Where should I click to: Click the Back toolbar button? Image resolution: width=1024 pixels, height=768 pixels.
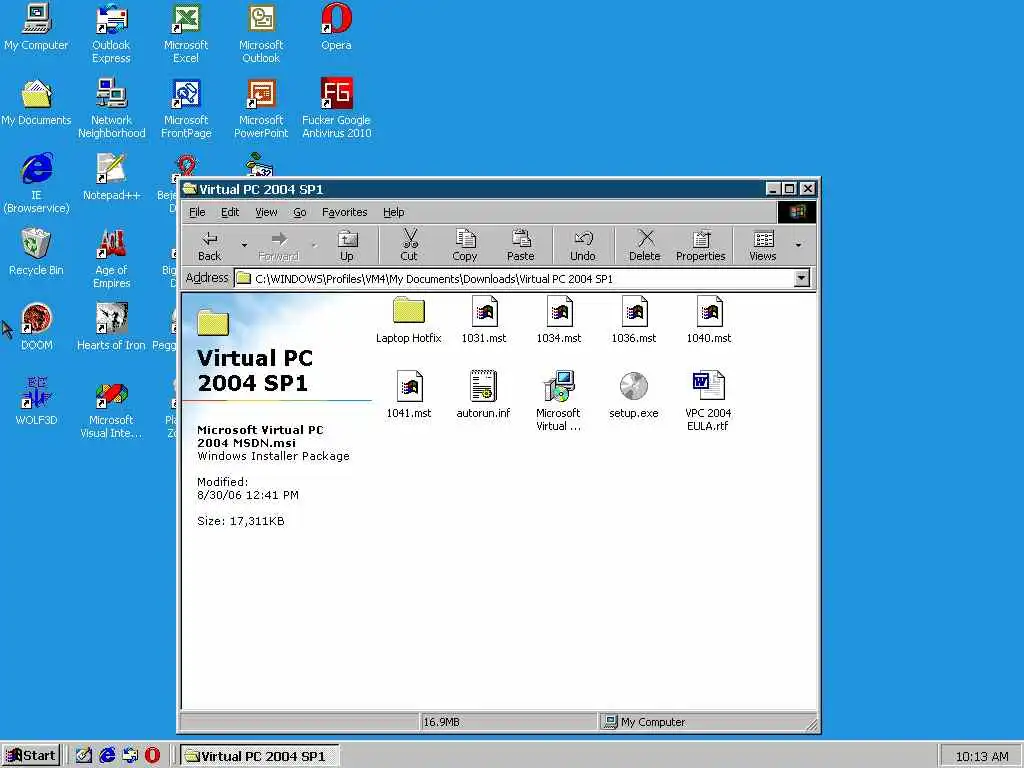coord(210,246)
